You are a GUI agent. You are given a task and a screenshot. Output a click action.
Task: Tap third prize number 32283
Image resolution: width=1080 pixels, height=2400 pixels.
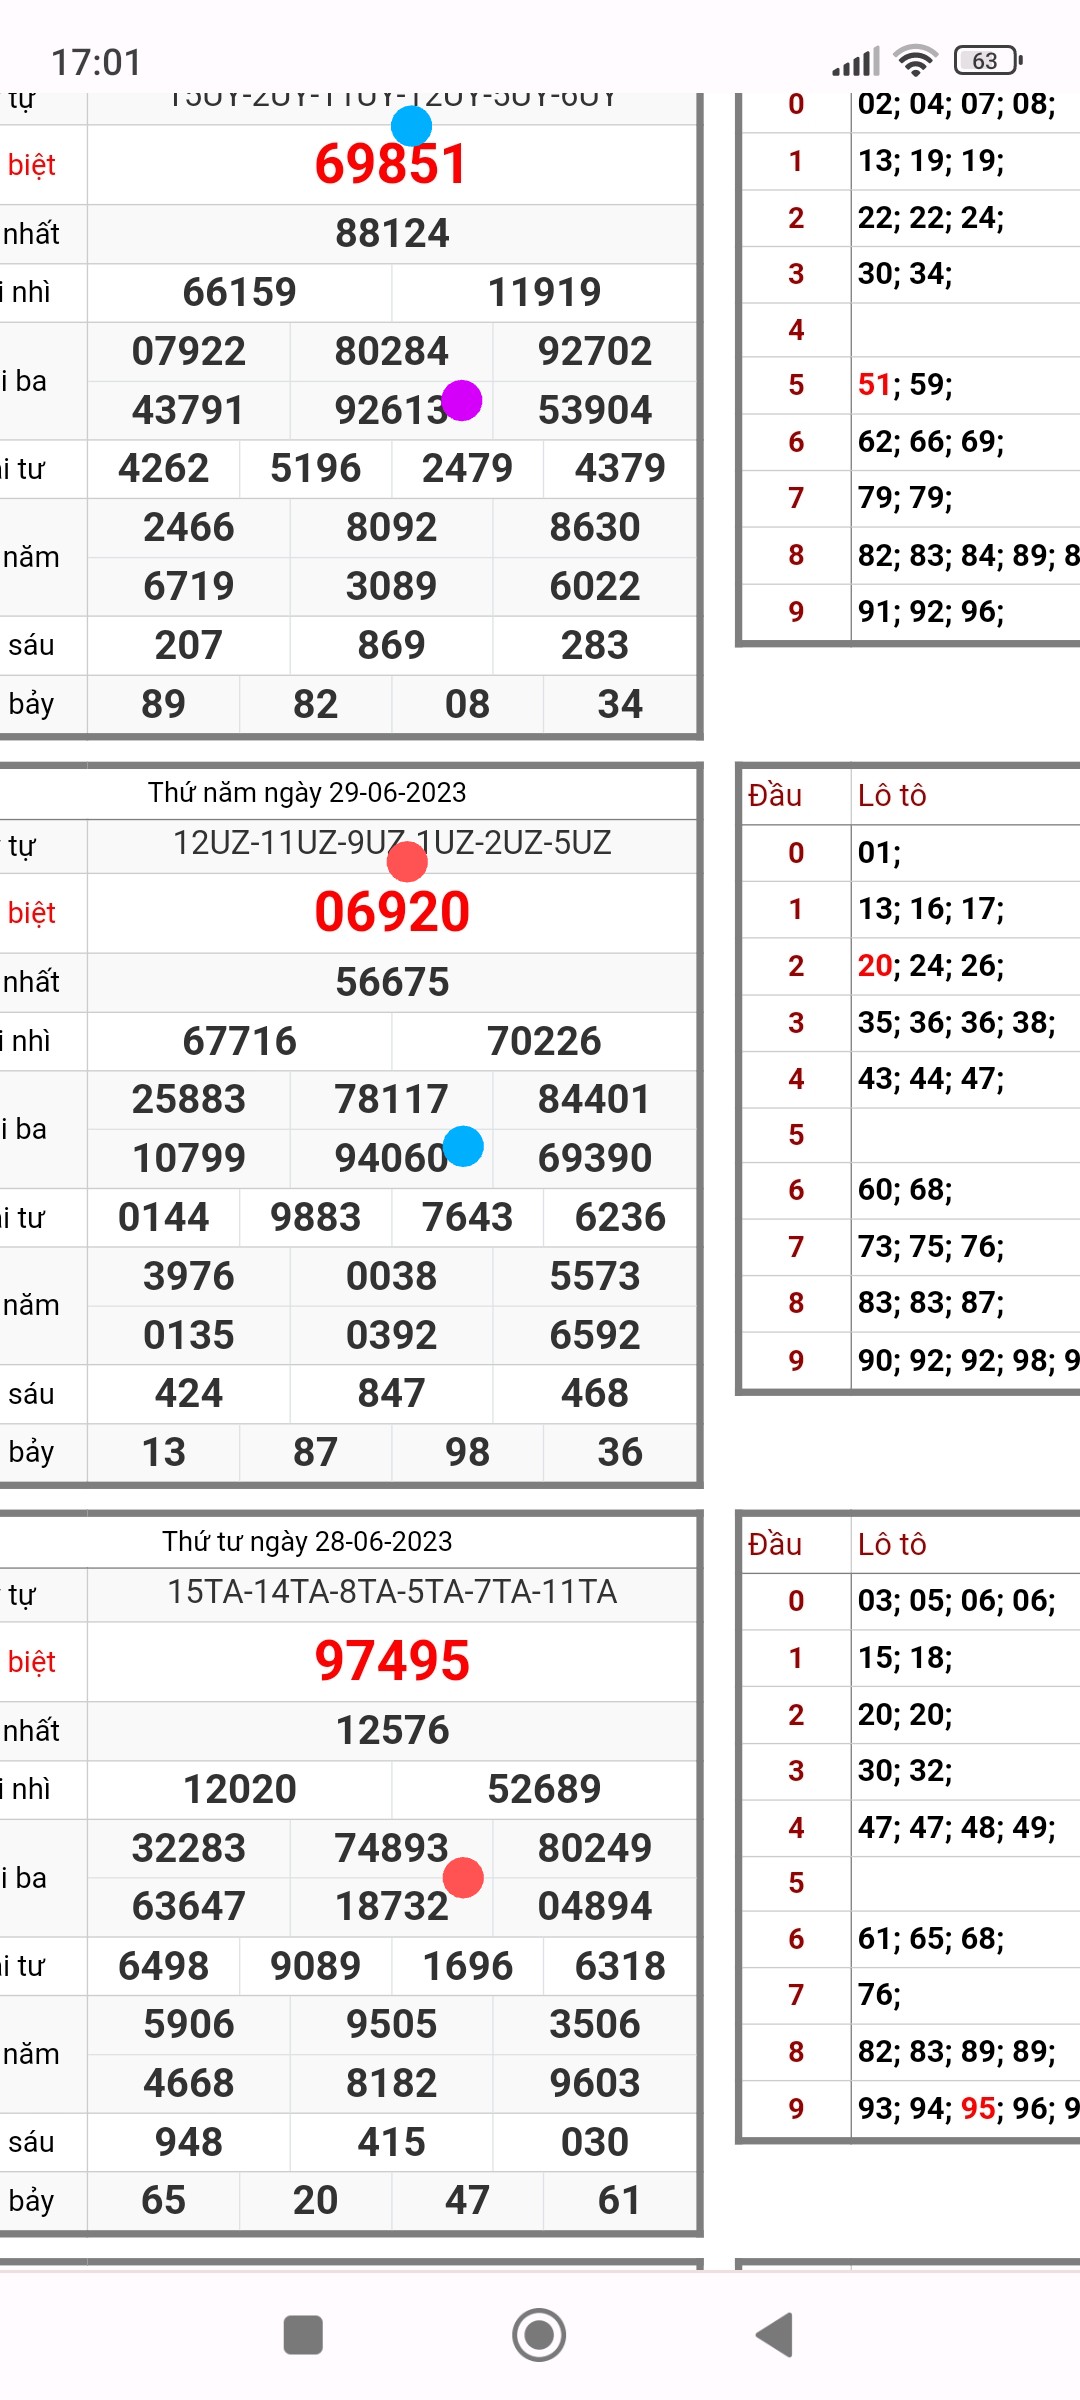click(189, 1849)
